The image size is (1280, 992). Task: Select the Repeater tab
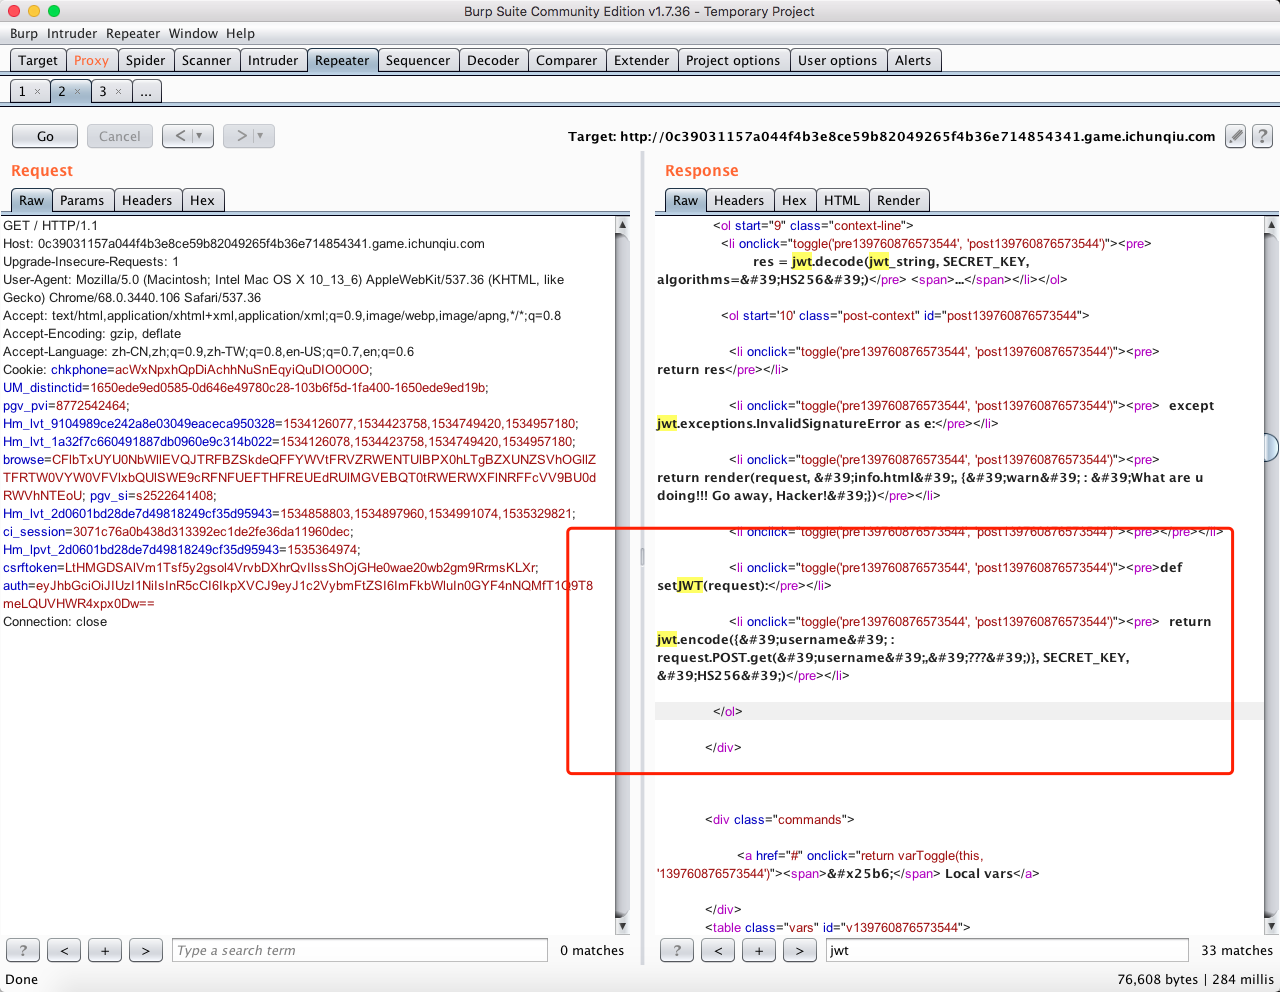(x=342, y=60)
